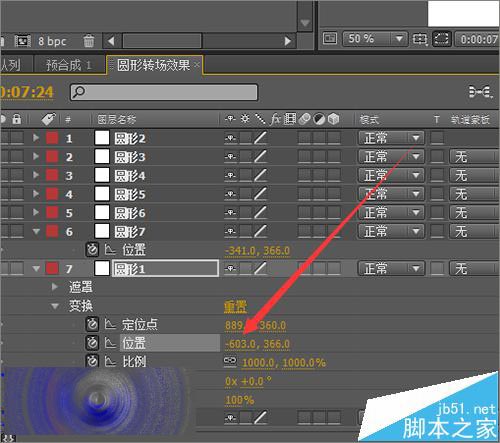This screenshot has width=500, height=443.
Task: Collapse layer 7 圆形1
Action: tap(36, 268)
